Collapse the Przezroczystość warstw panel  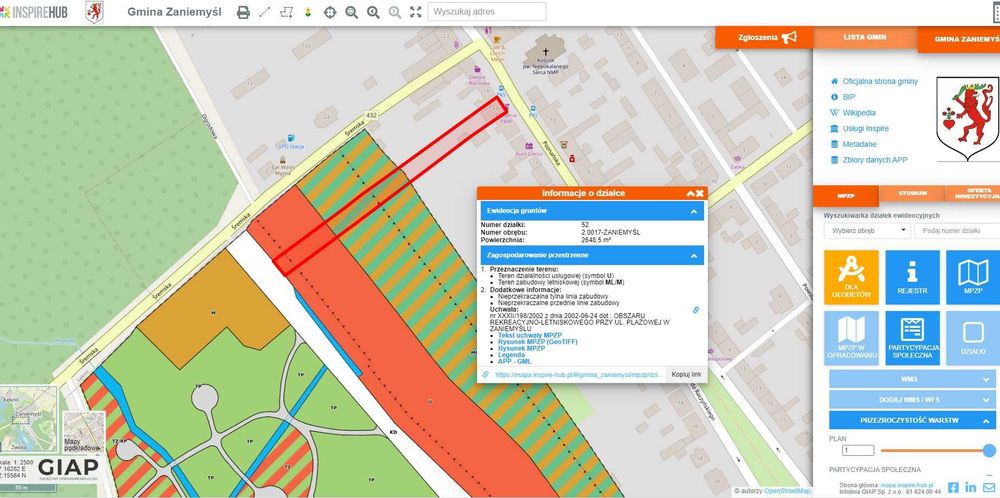912,420
